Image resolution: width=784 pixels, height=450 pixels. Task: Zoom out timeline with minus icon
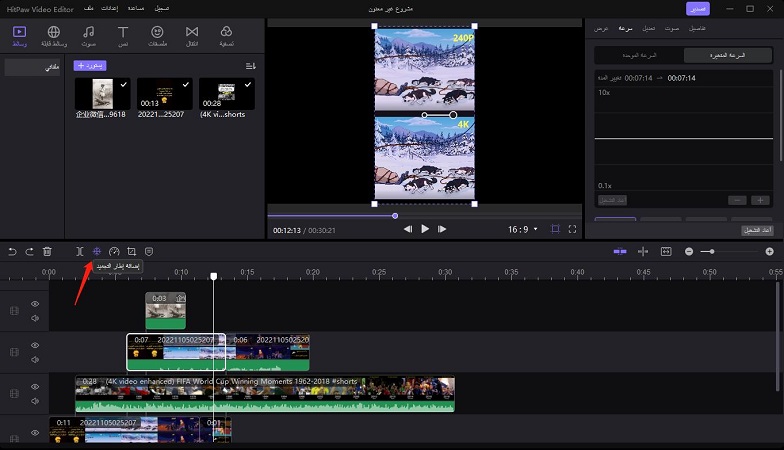pos(689,252)
